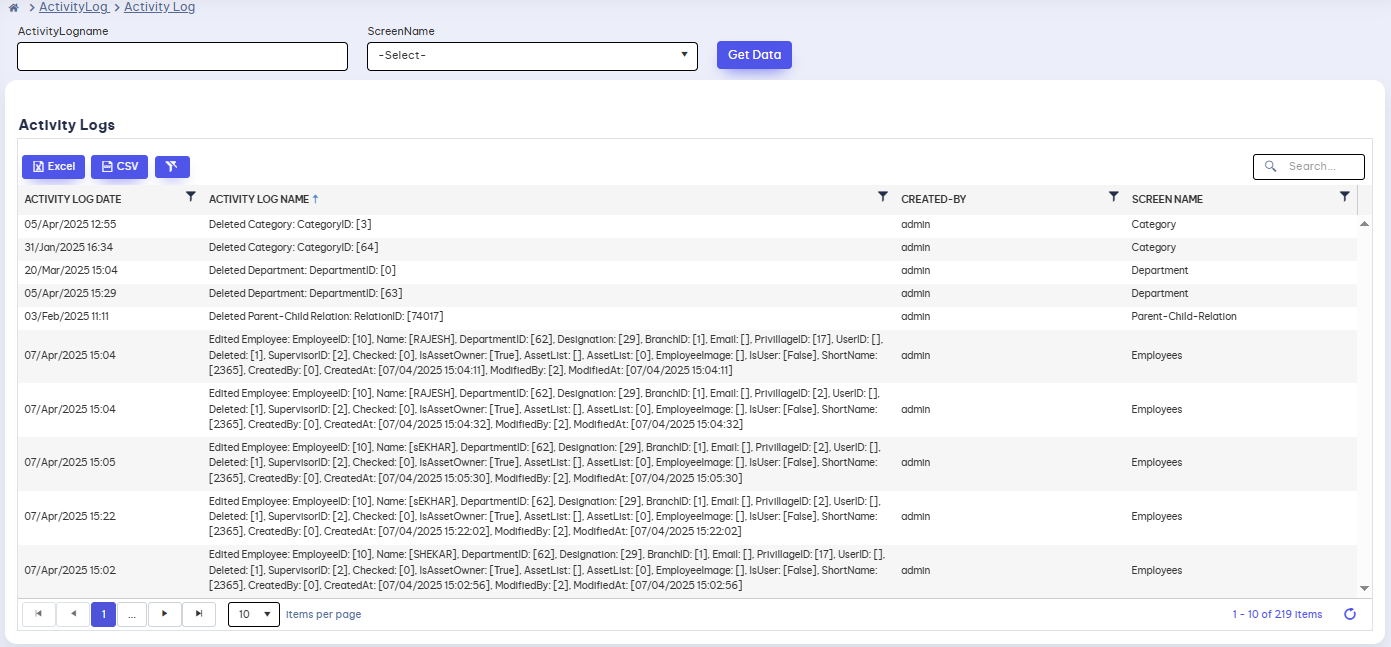The height and width of the screenshot is (647, 1391).
Task: Click the refresh icon in pager
Action: point(1349,614)
